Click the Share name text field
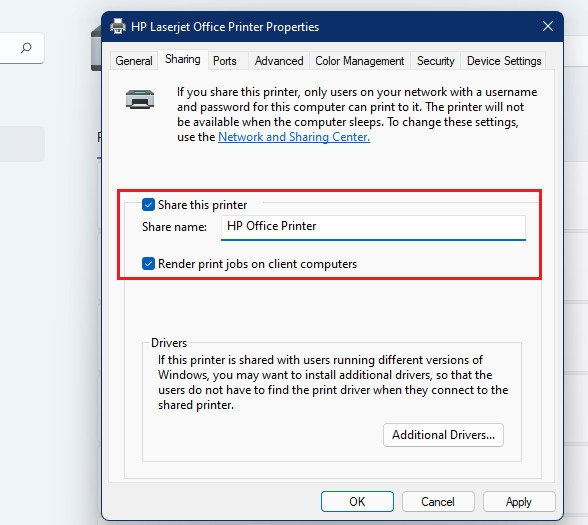The height and width of the screenshot is (525, 588). point(373,227)
